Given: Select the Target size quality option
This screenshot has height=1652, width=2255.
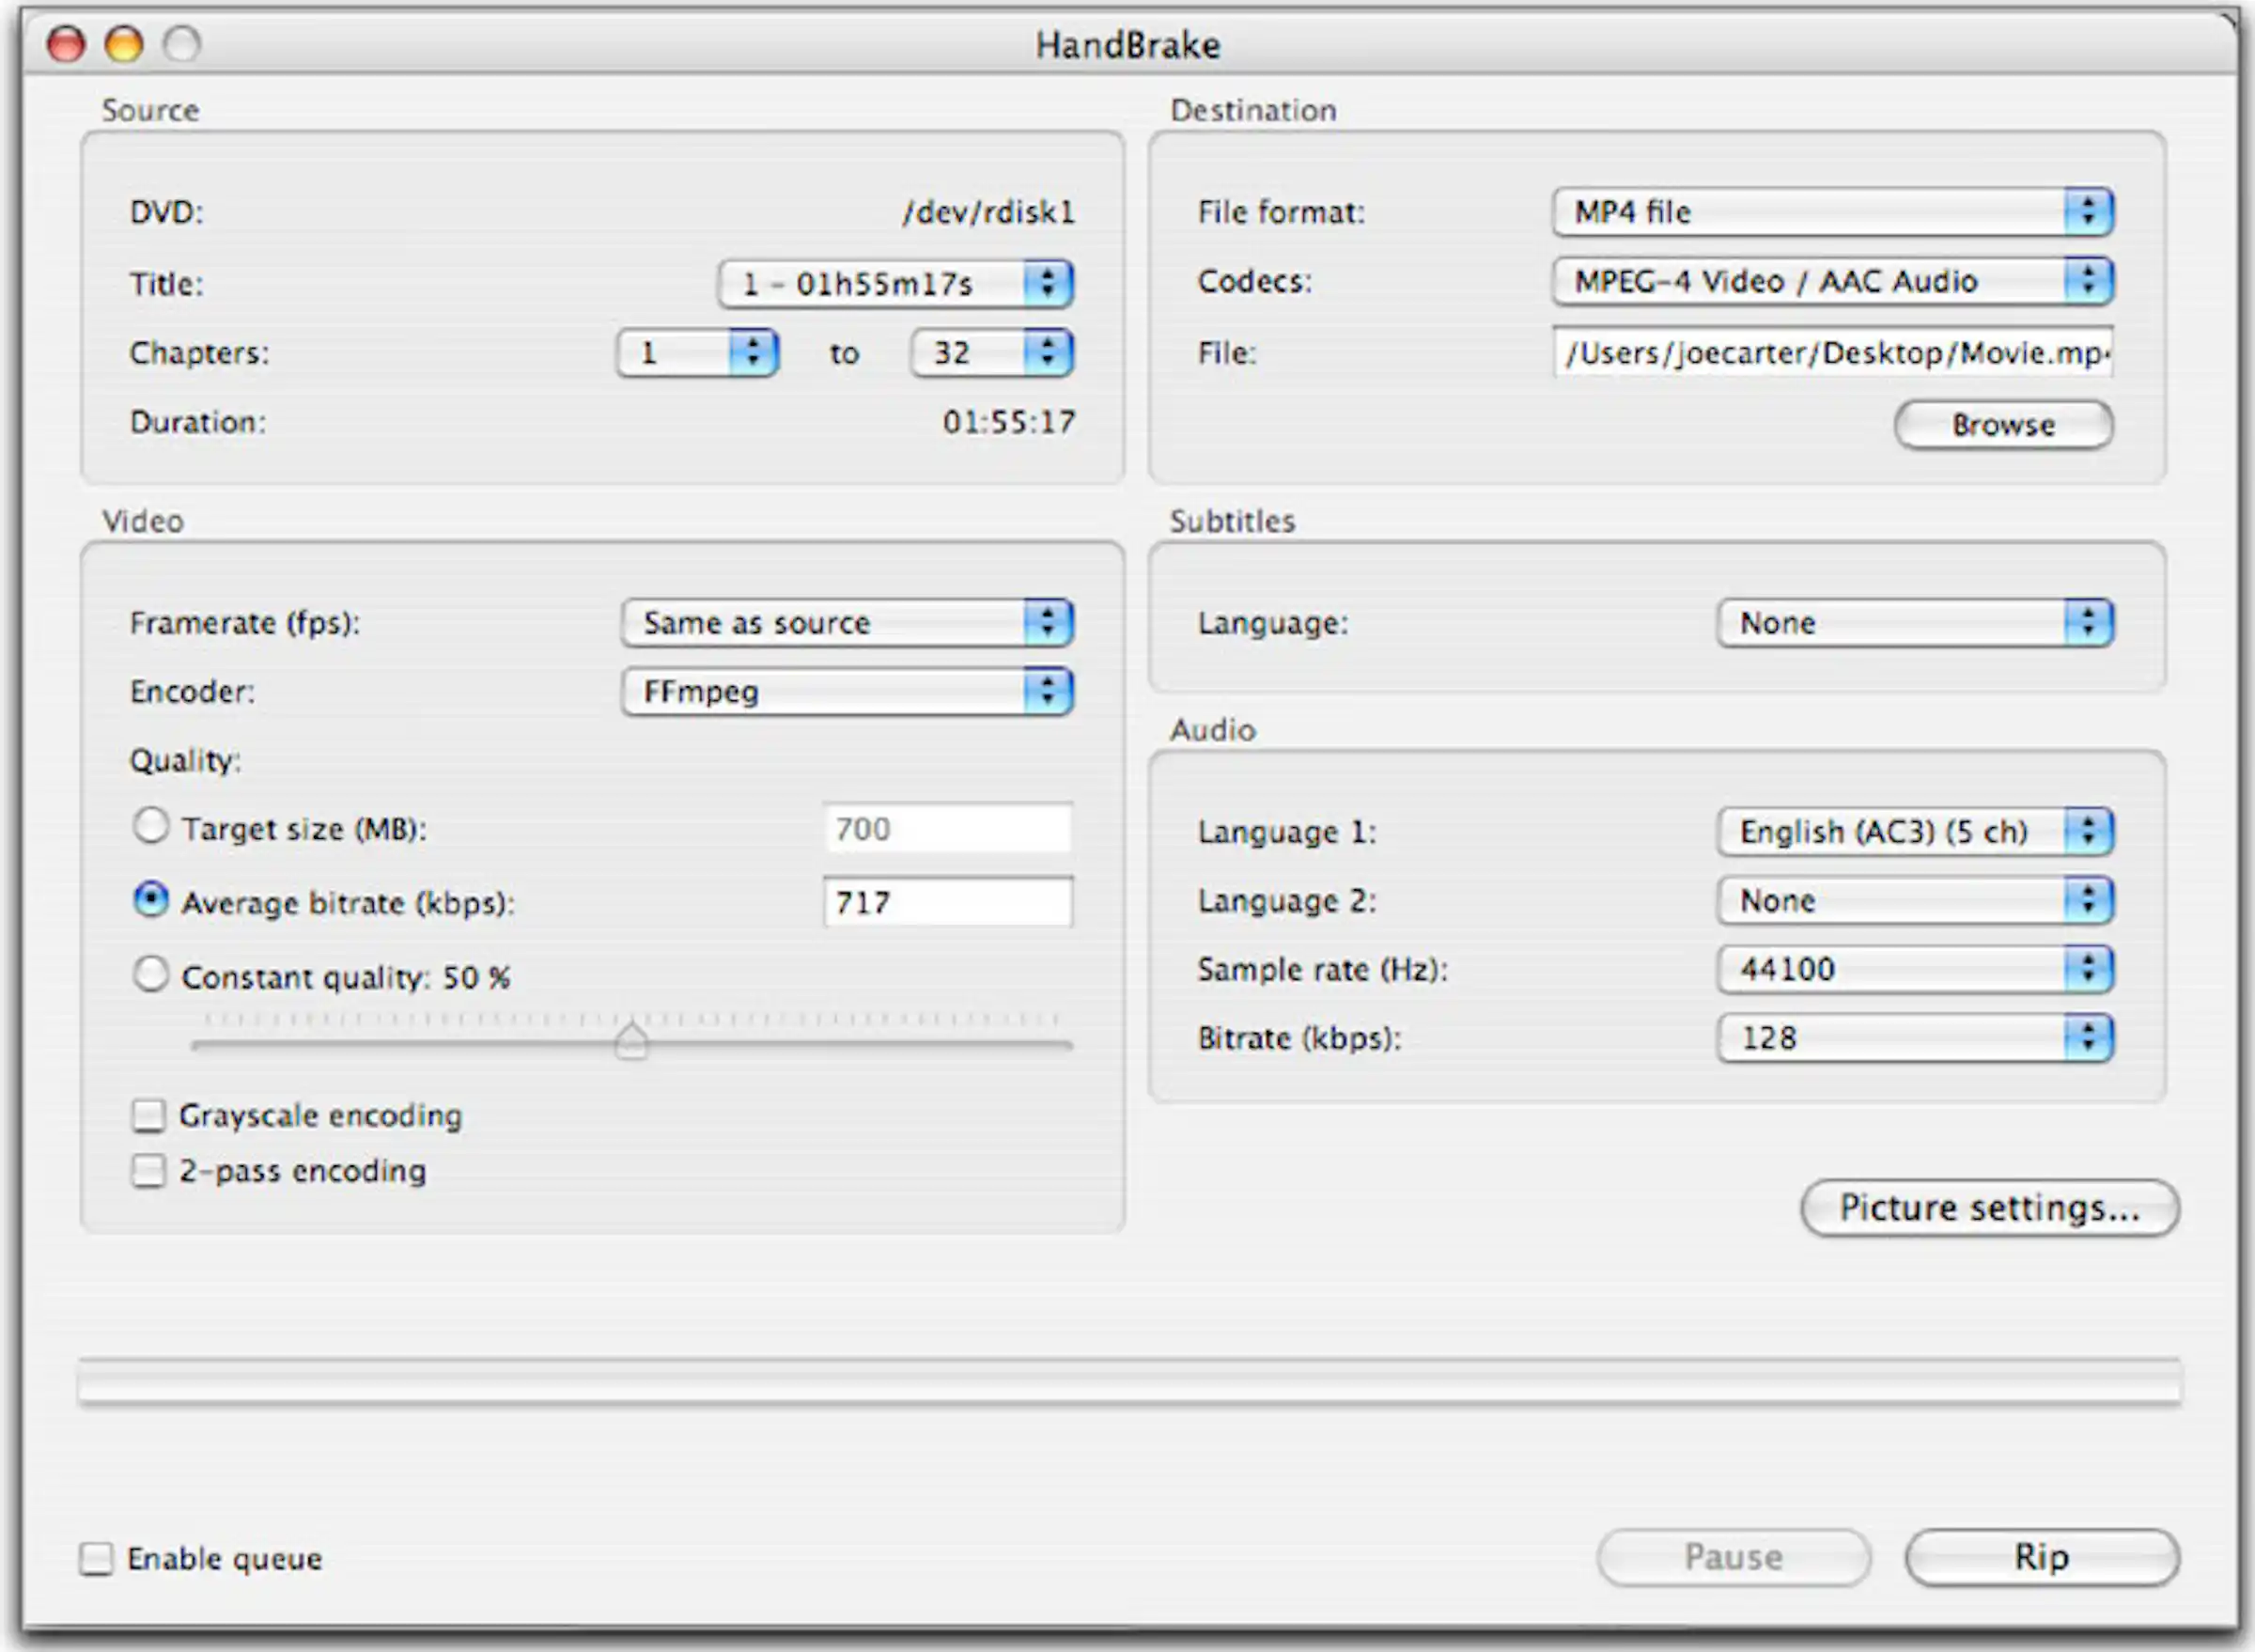Looking at the screenshot, I should [x=152, y=827].
